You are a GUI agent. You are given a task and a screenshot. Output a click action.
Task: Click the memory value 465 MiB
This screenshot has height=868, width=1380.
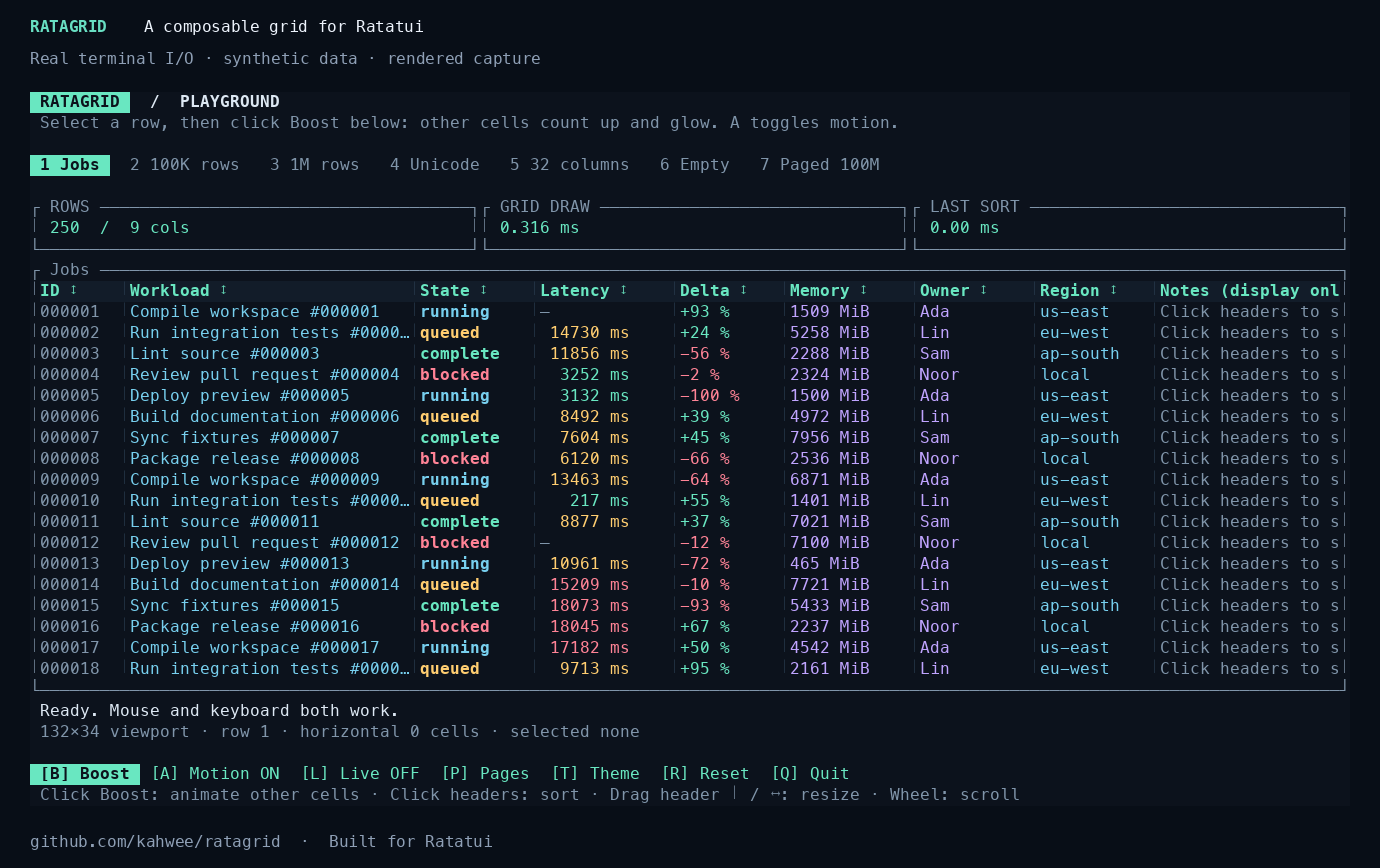click(825, 563)
